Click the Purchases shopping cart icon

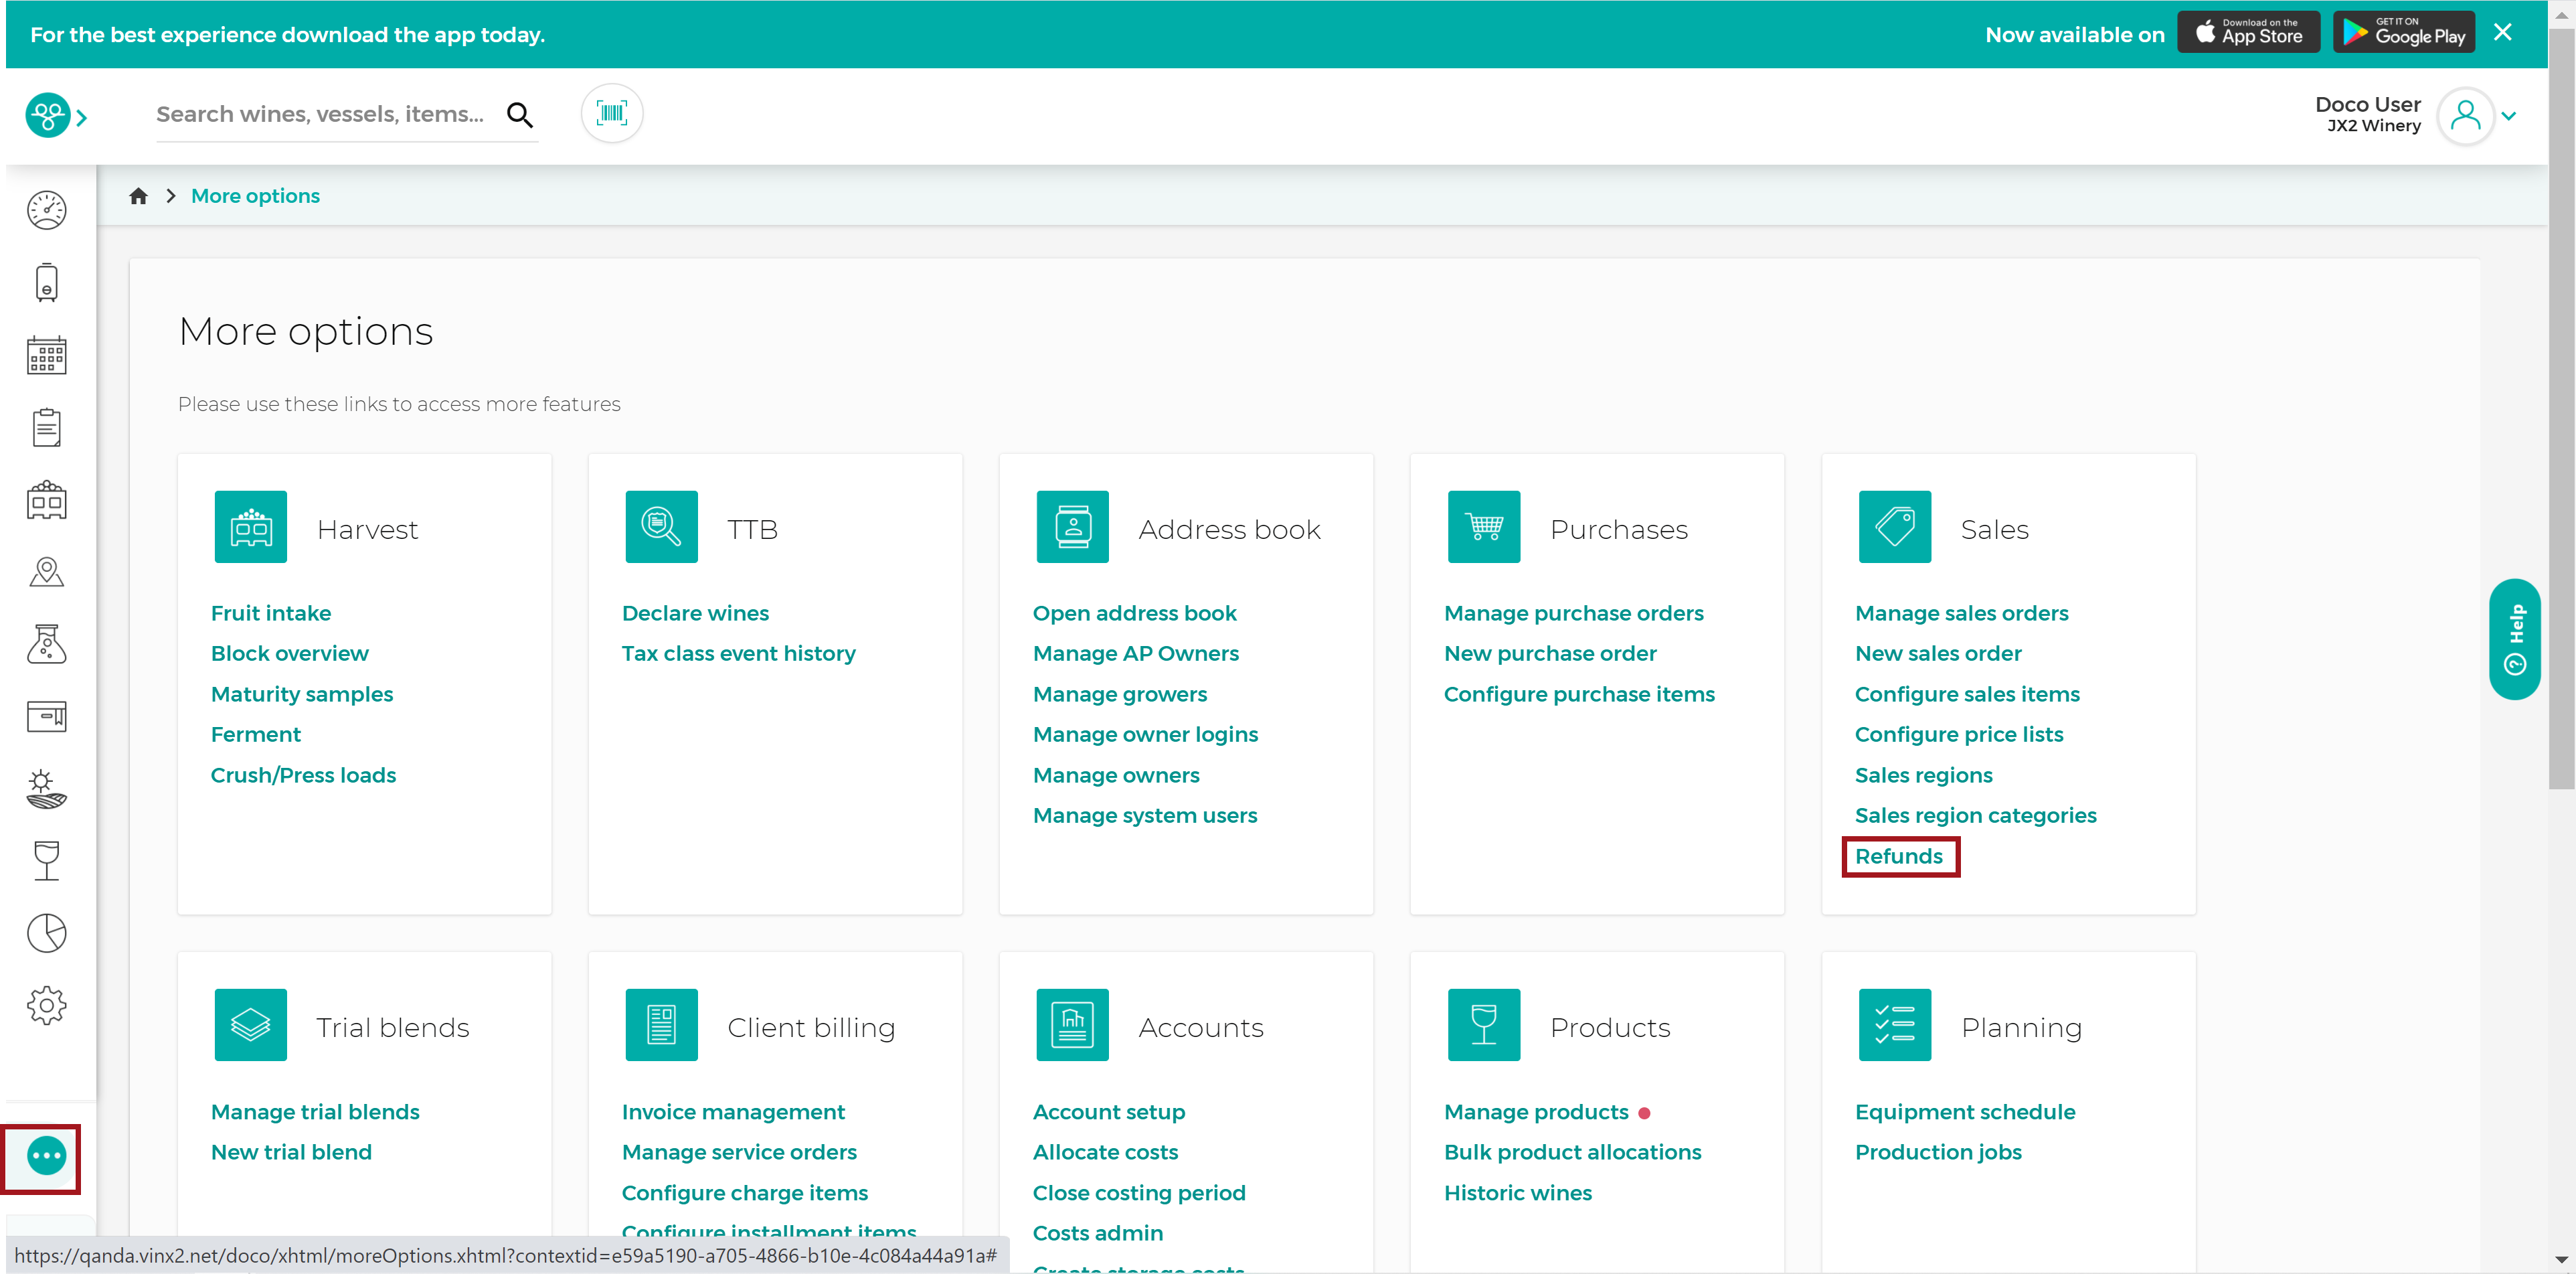(1484, 527)
